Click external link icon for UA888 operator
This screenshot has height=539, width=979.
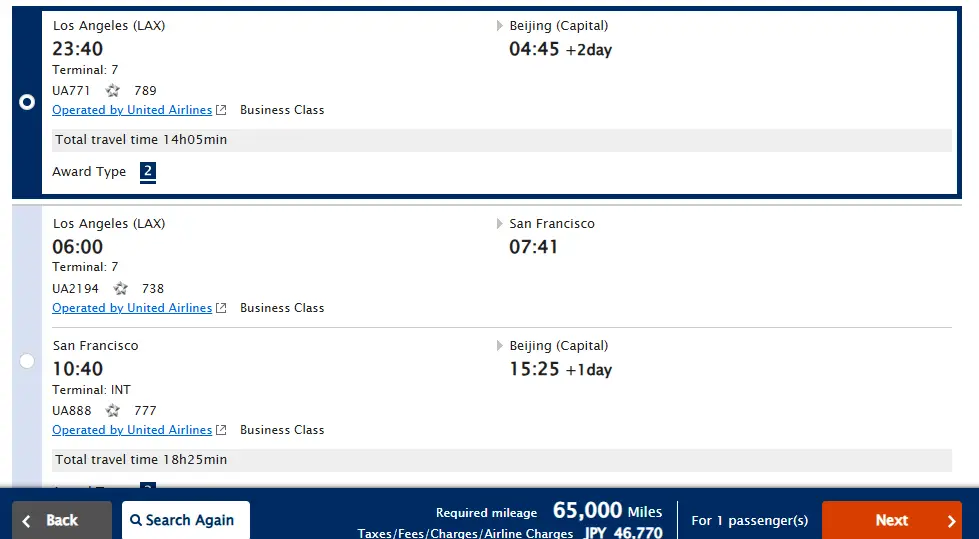[221, 430]
